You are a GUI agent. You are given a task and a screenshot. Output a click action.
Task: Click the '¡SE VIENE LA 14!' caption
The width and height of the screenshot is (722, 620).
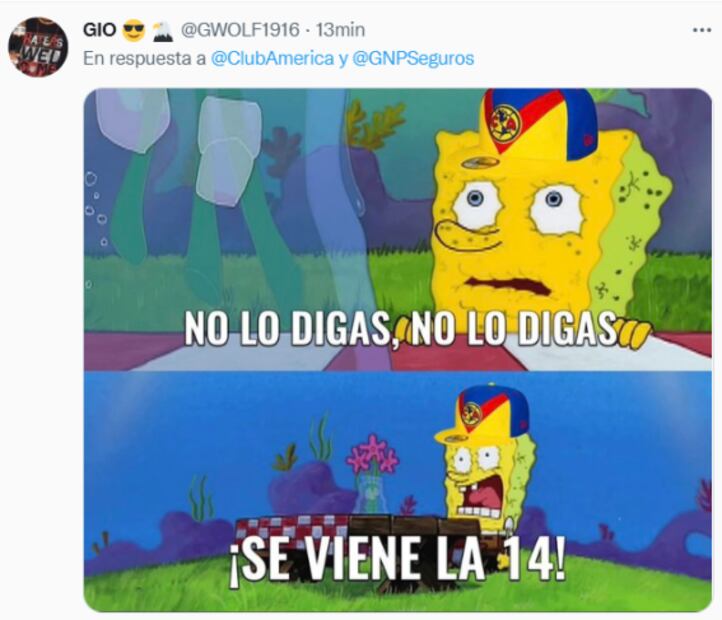click(397, 558)
